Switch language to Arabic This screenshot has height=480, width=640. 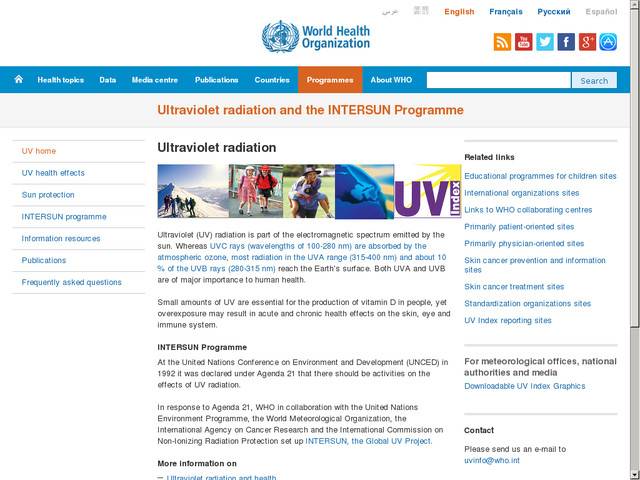coord(390,12)
